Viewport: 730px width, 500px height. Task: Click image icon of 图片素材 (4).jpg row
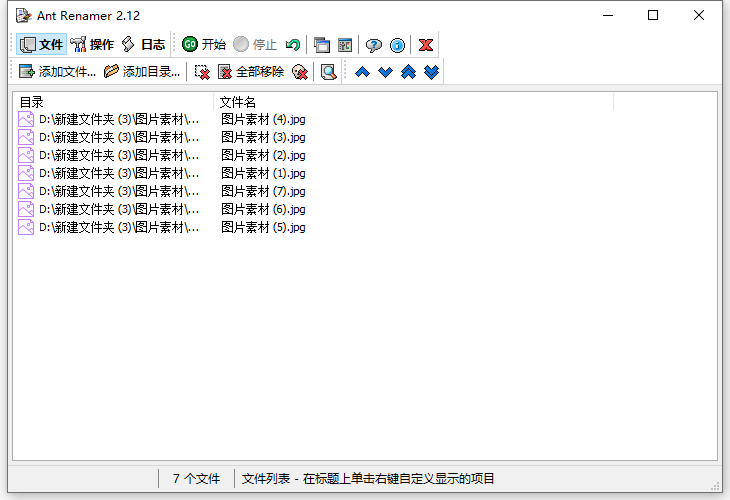point(26,120)
